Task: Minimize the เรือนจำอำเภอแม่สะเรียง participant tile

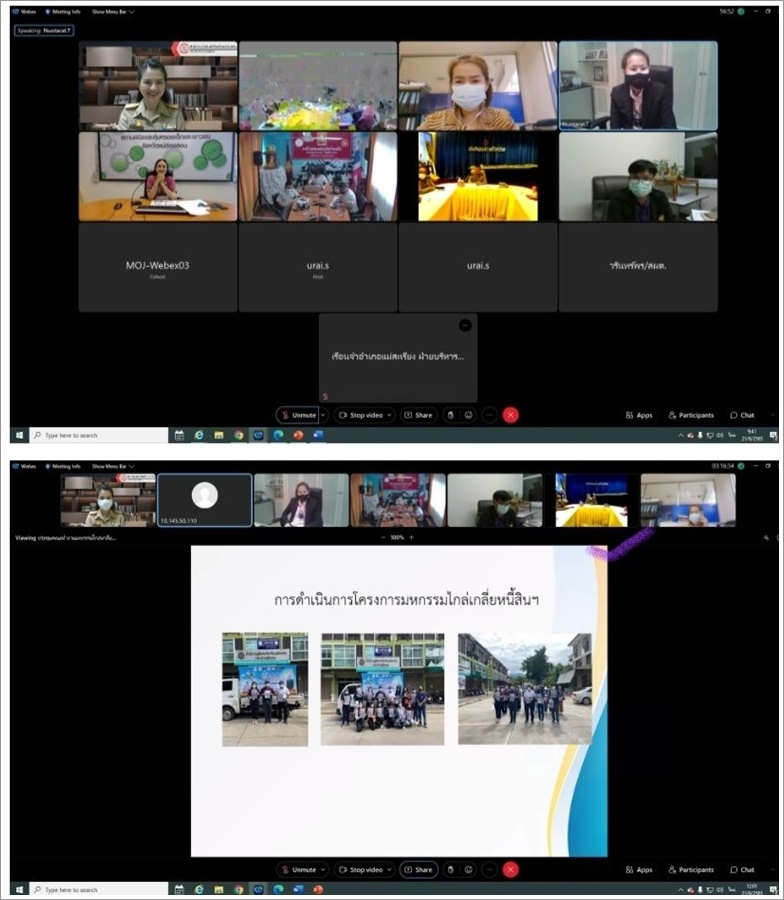Action: [x=465, y=325]
